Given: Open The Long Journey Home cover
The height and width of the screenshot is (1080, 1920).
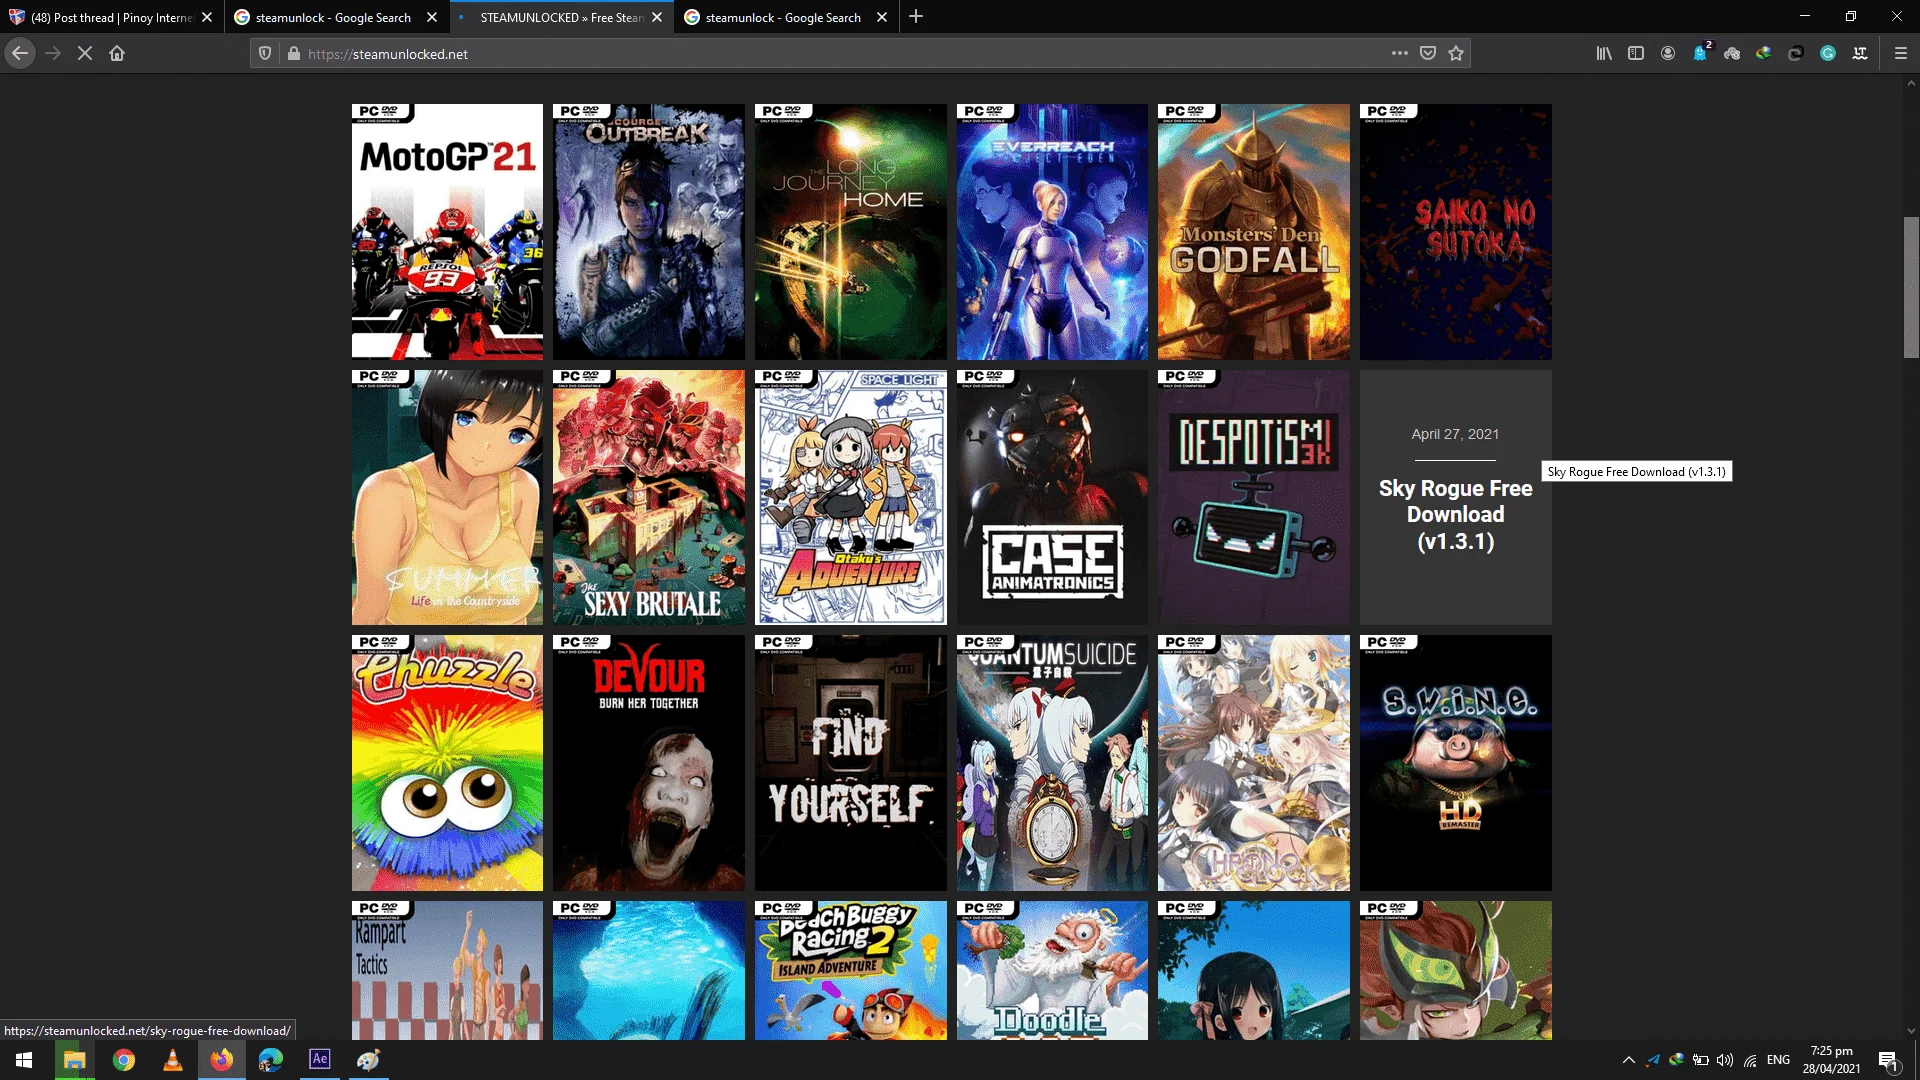Looking at the screenshot, I should tap(851, 232).
